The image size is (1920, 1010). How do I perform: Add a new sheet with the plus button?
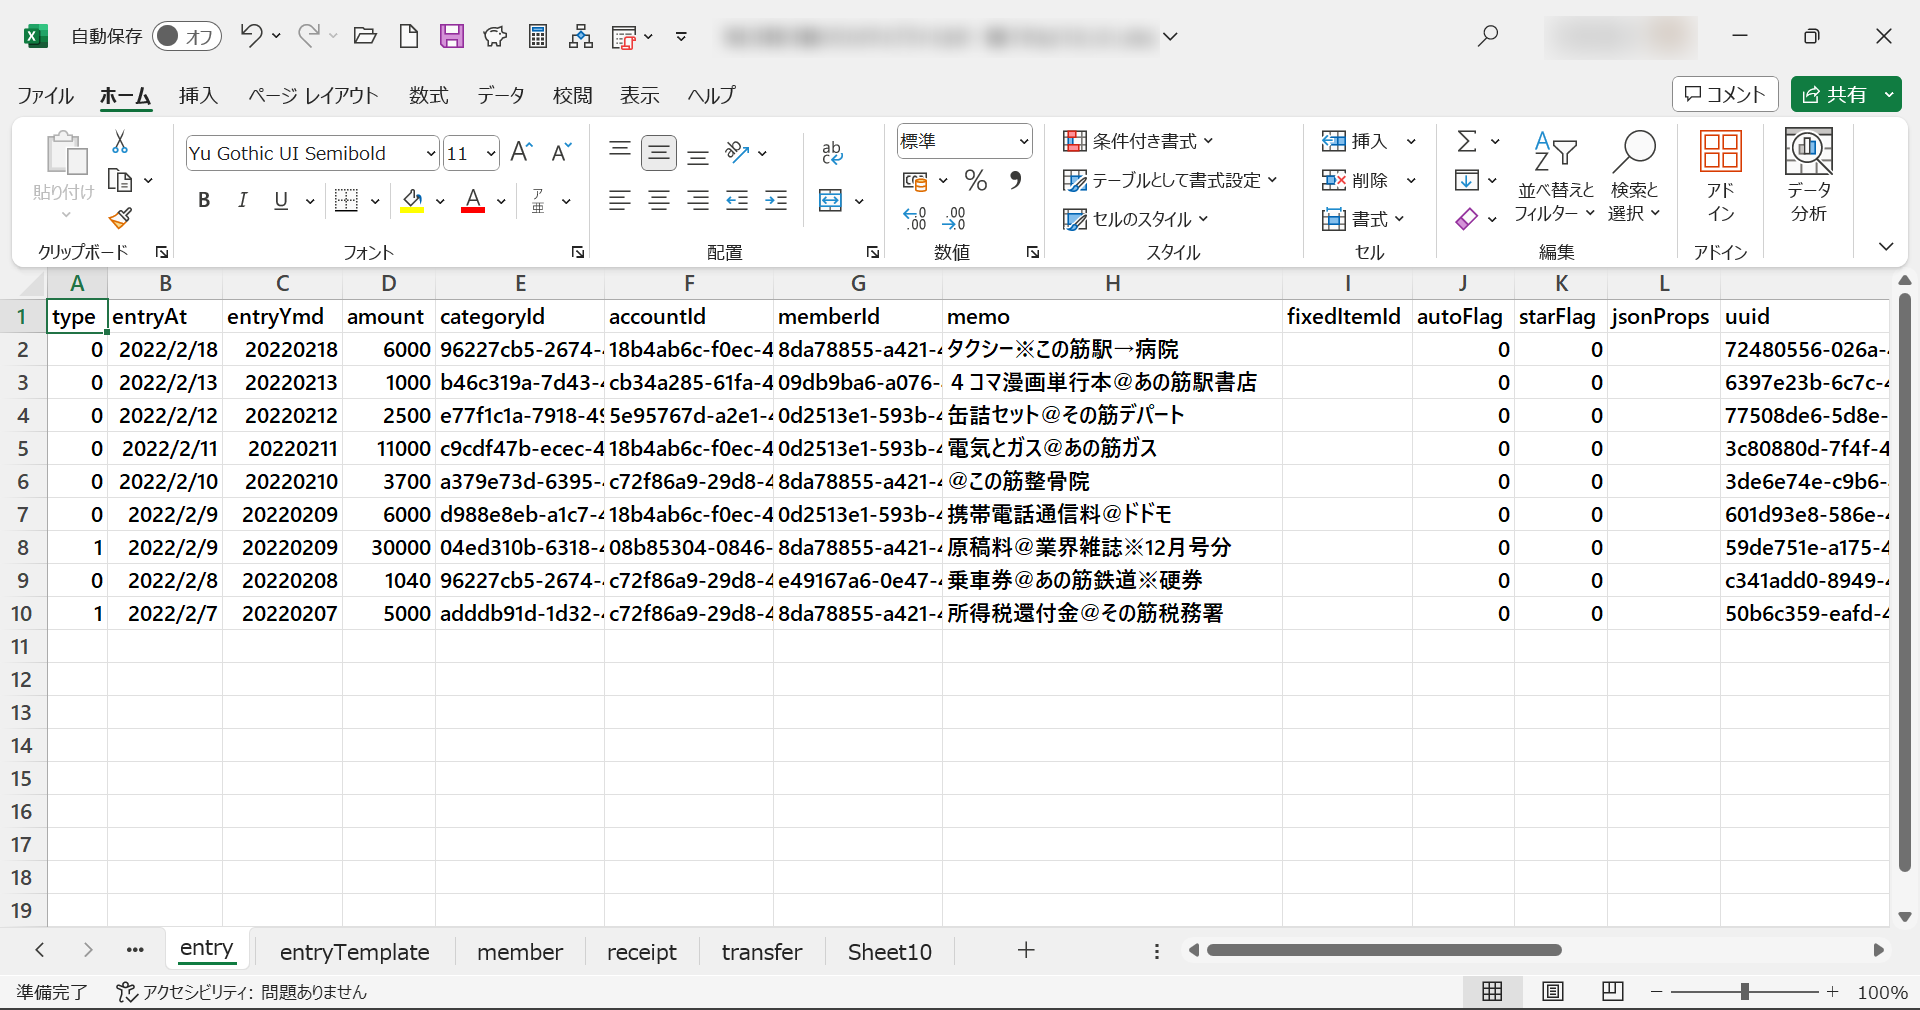click(1026, 950)
